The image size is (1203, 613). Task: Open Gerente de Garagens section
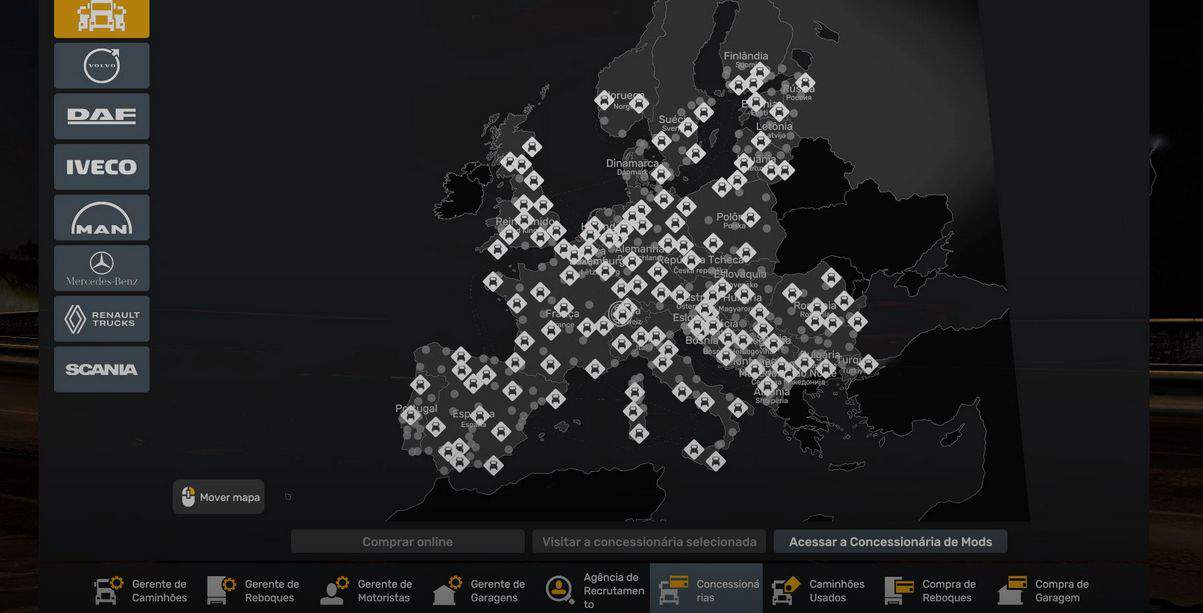pyautogui.click(x=480, y=590)
